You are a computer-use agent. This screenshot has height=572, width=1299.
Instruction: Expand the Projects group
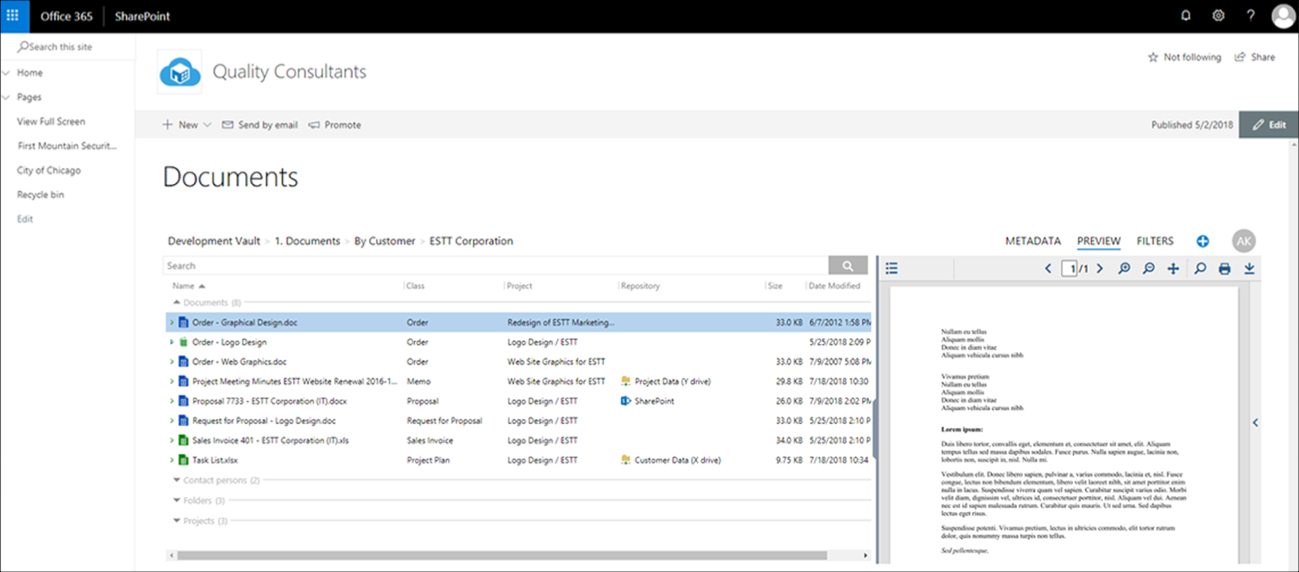click(x=177, y=521)
